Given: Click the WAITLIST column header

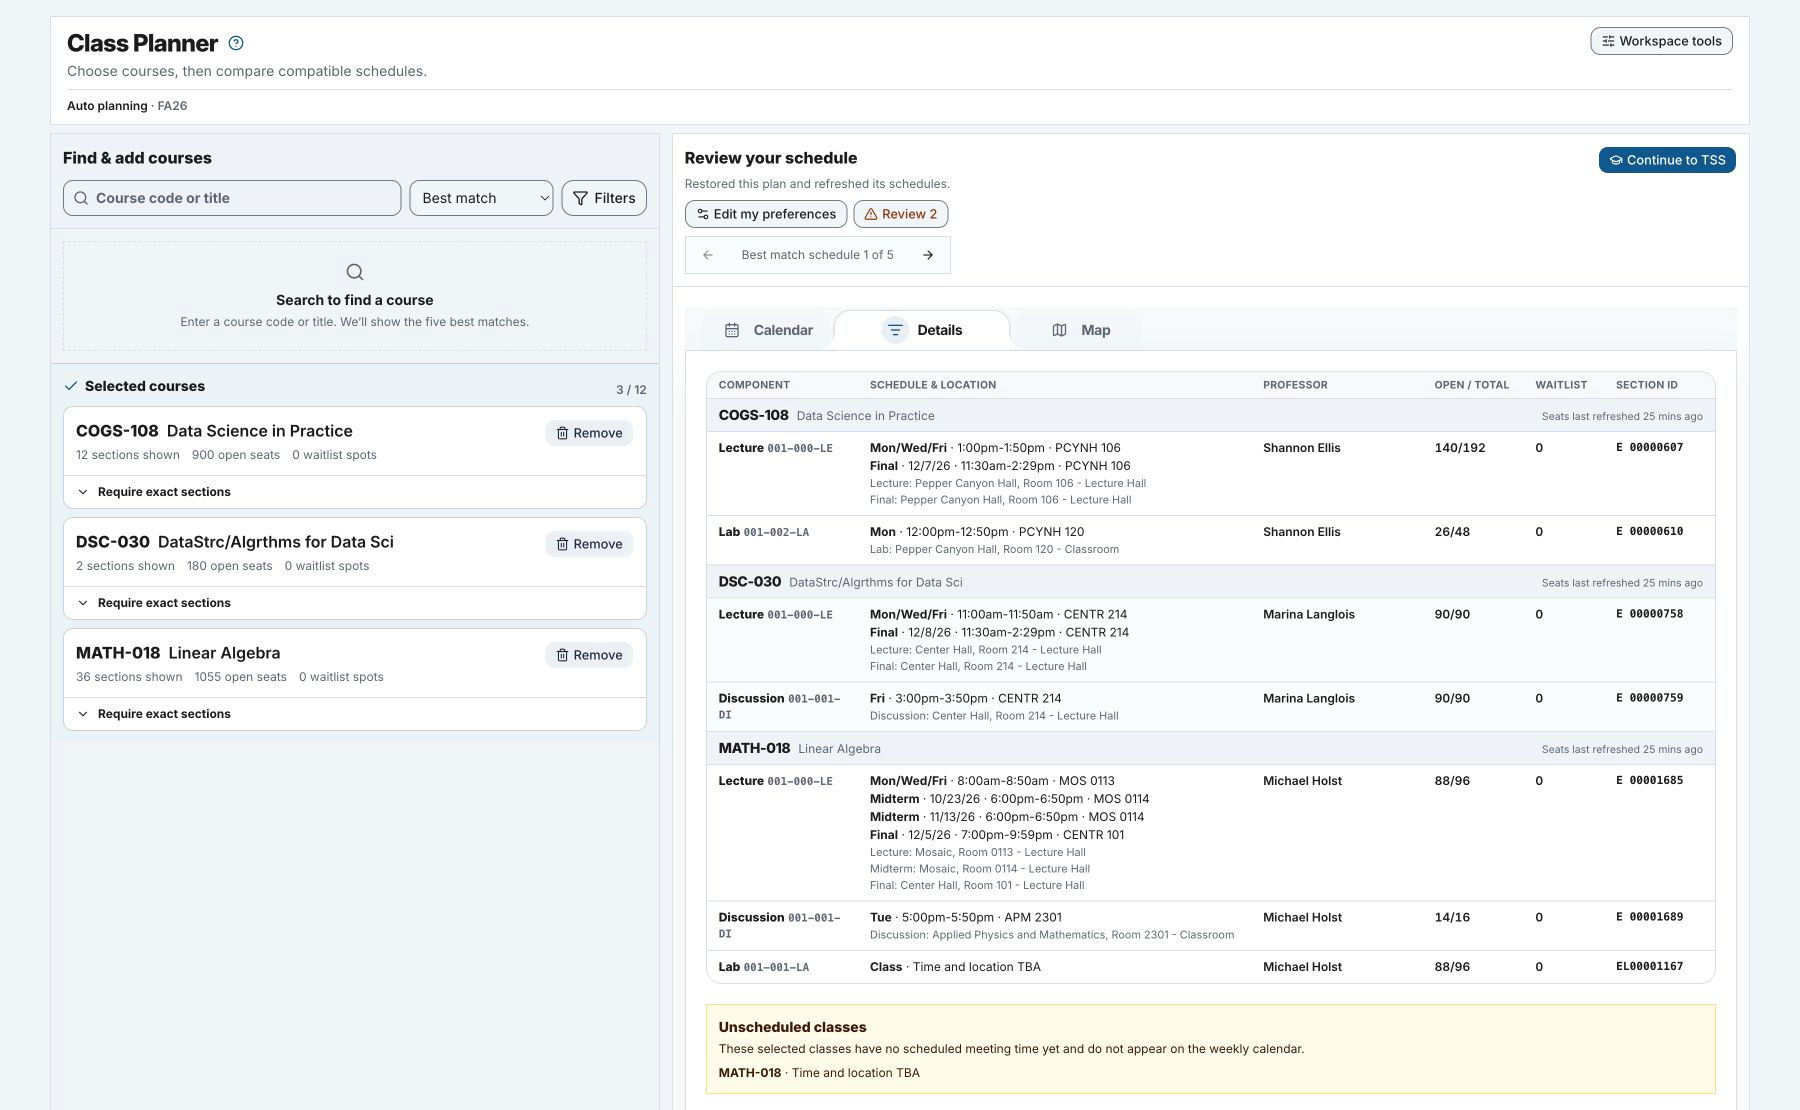Looking at the screenshot, I should pos(1561,385).
